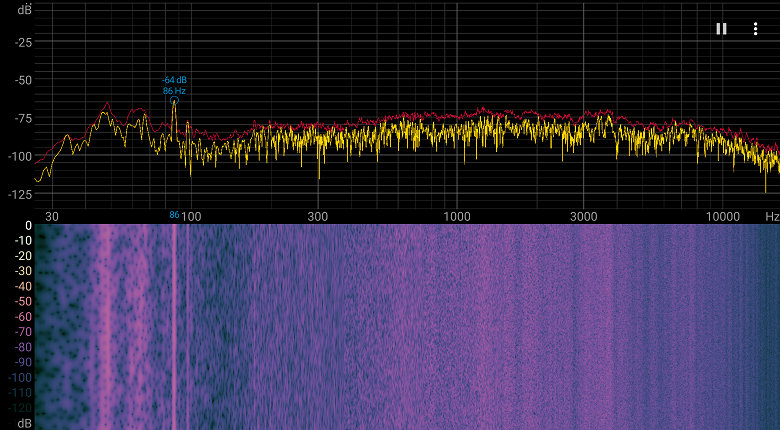Click the '86 Hz' peak readout label
This screenshot has width=780, height=430.
[x=174, y=91]
